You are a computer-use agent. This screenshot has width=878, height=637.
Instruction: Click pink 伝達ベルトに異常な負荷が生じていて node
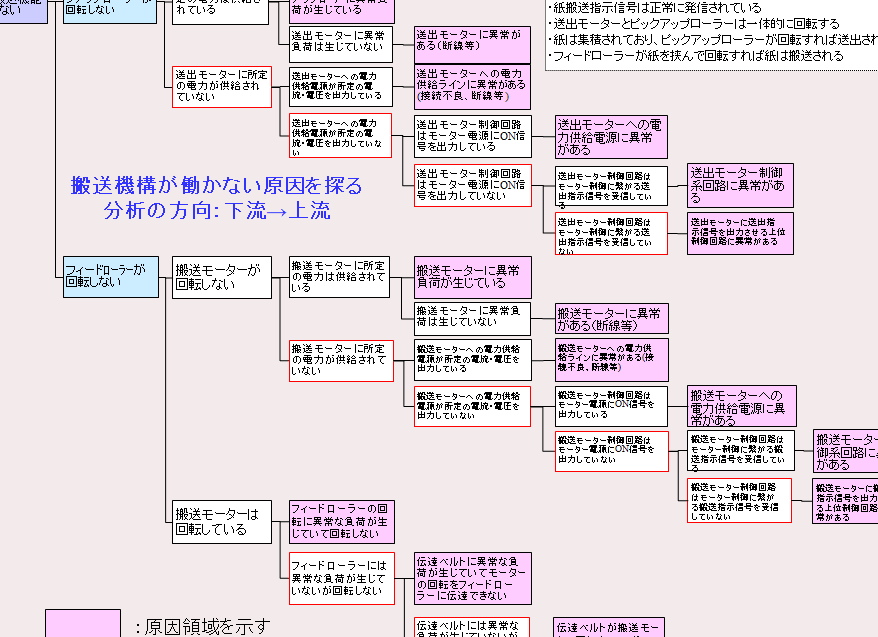click(x=473, y=578)
